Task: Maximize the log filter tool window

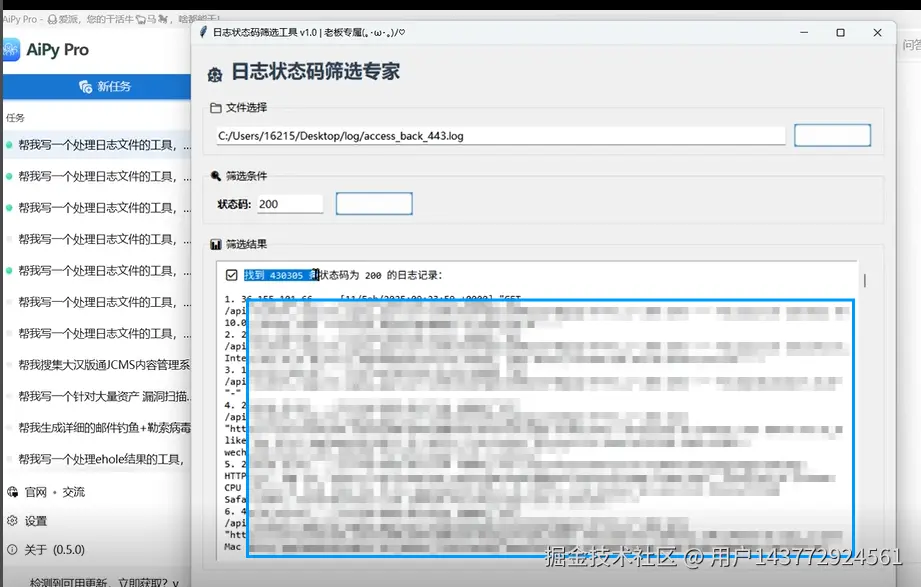Action: tap(841, 33)
